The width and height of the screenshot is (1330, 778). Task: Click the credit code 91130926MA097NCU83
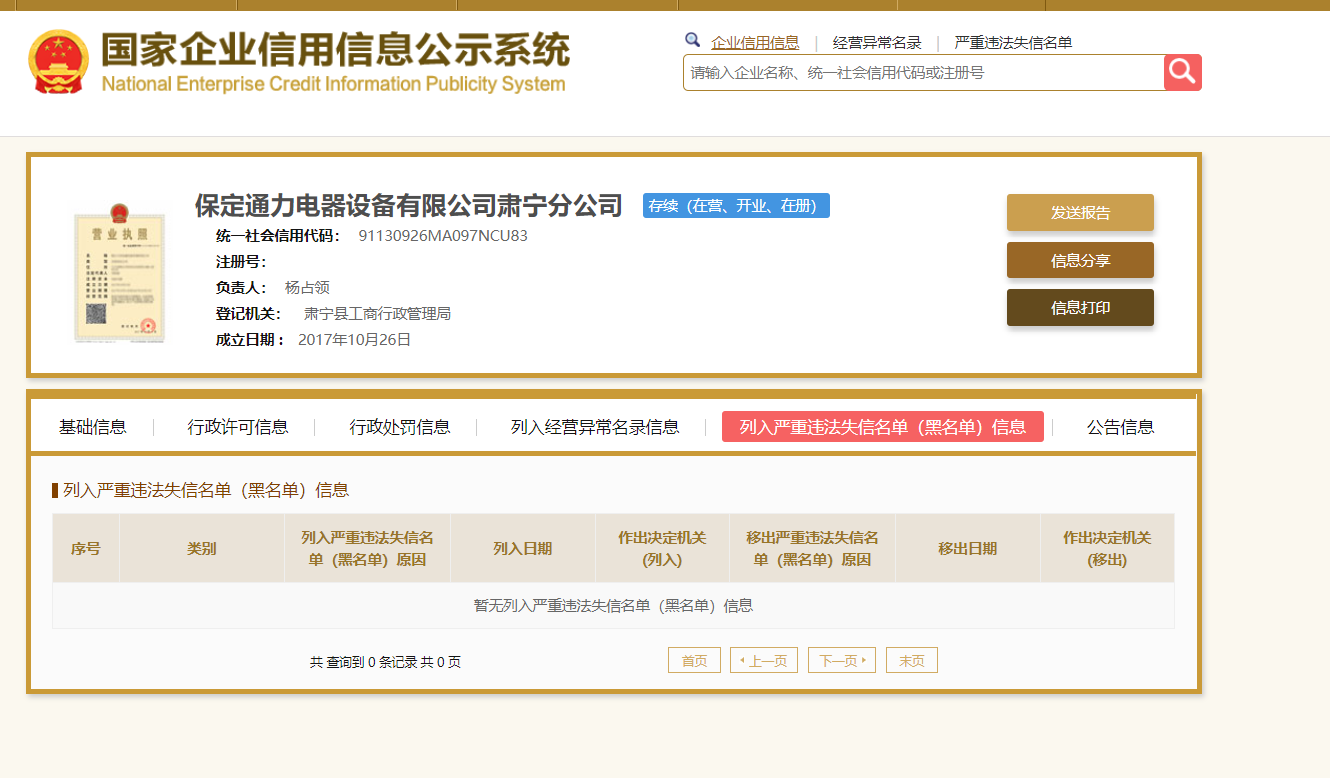point(443,236)
